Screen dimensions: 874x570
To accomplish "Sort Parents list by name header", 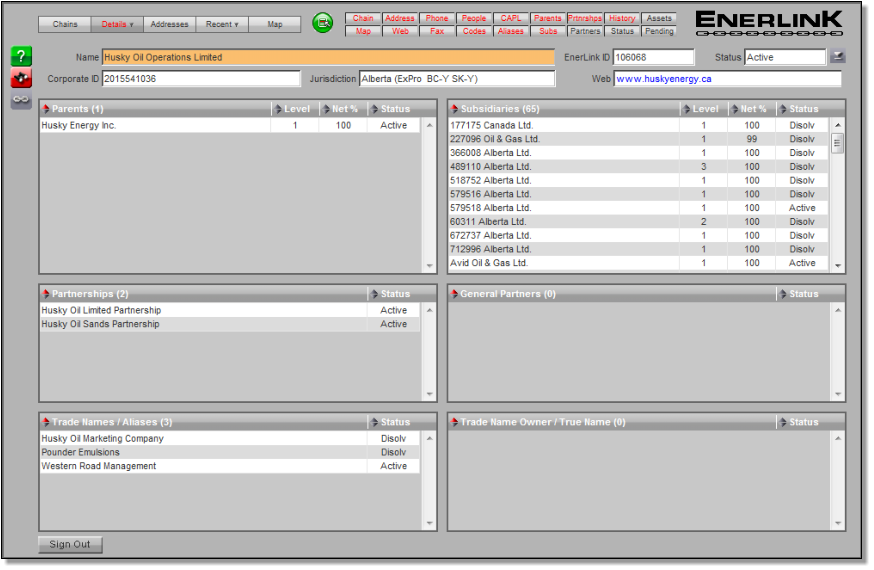I will (155, 109).
